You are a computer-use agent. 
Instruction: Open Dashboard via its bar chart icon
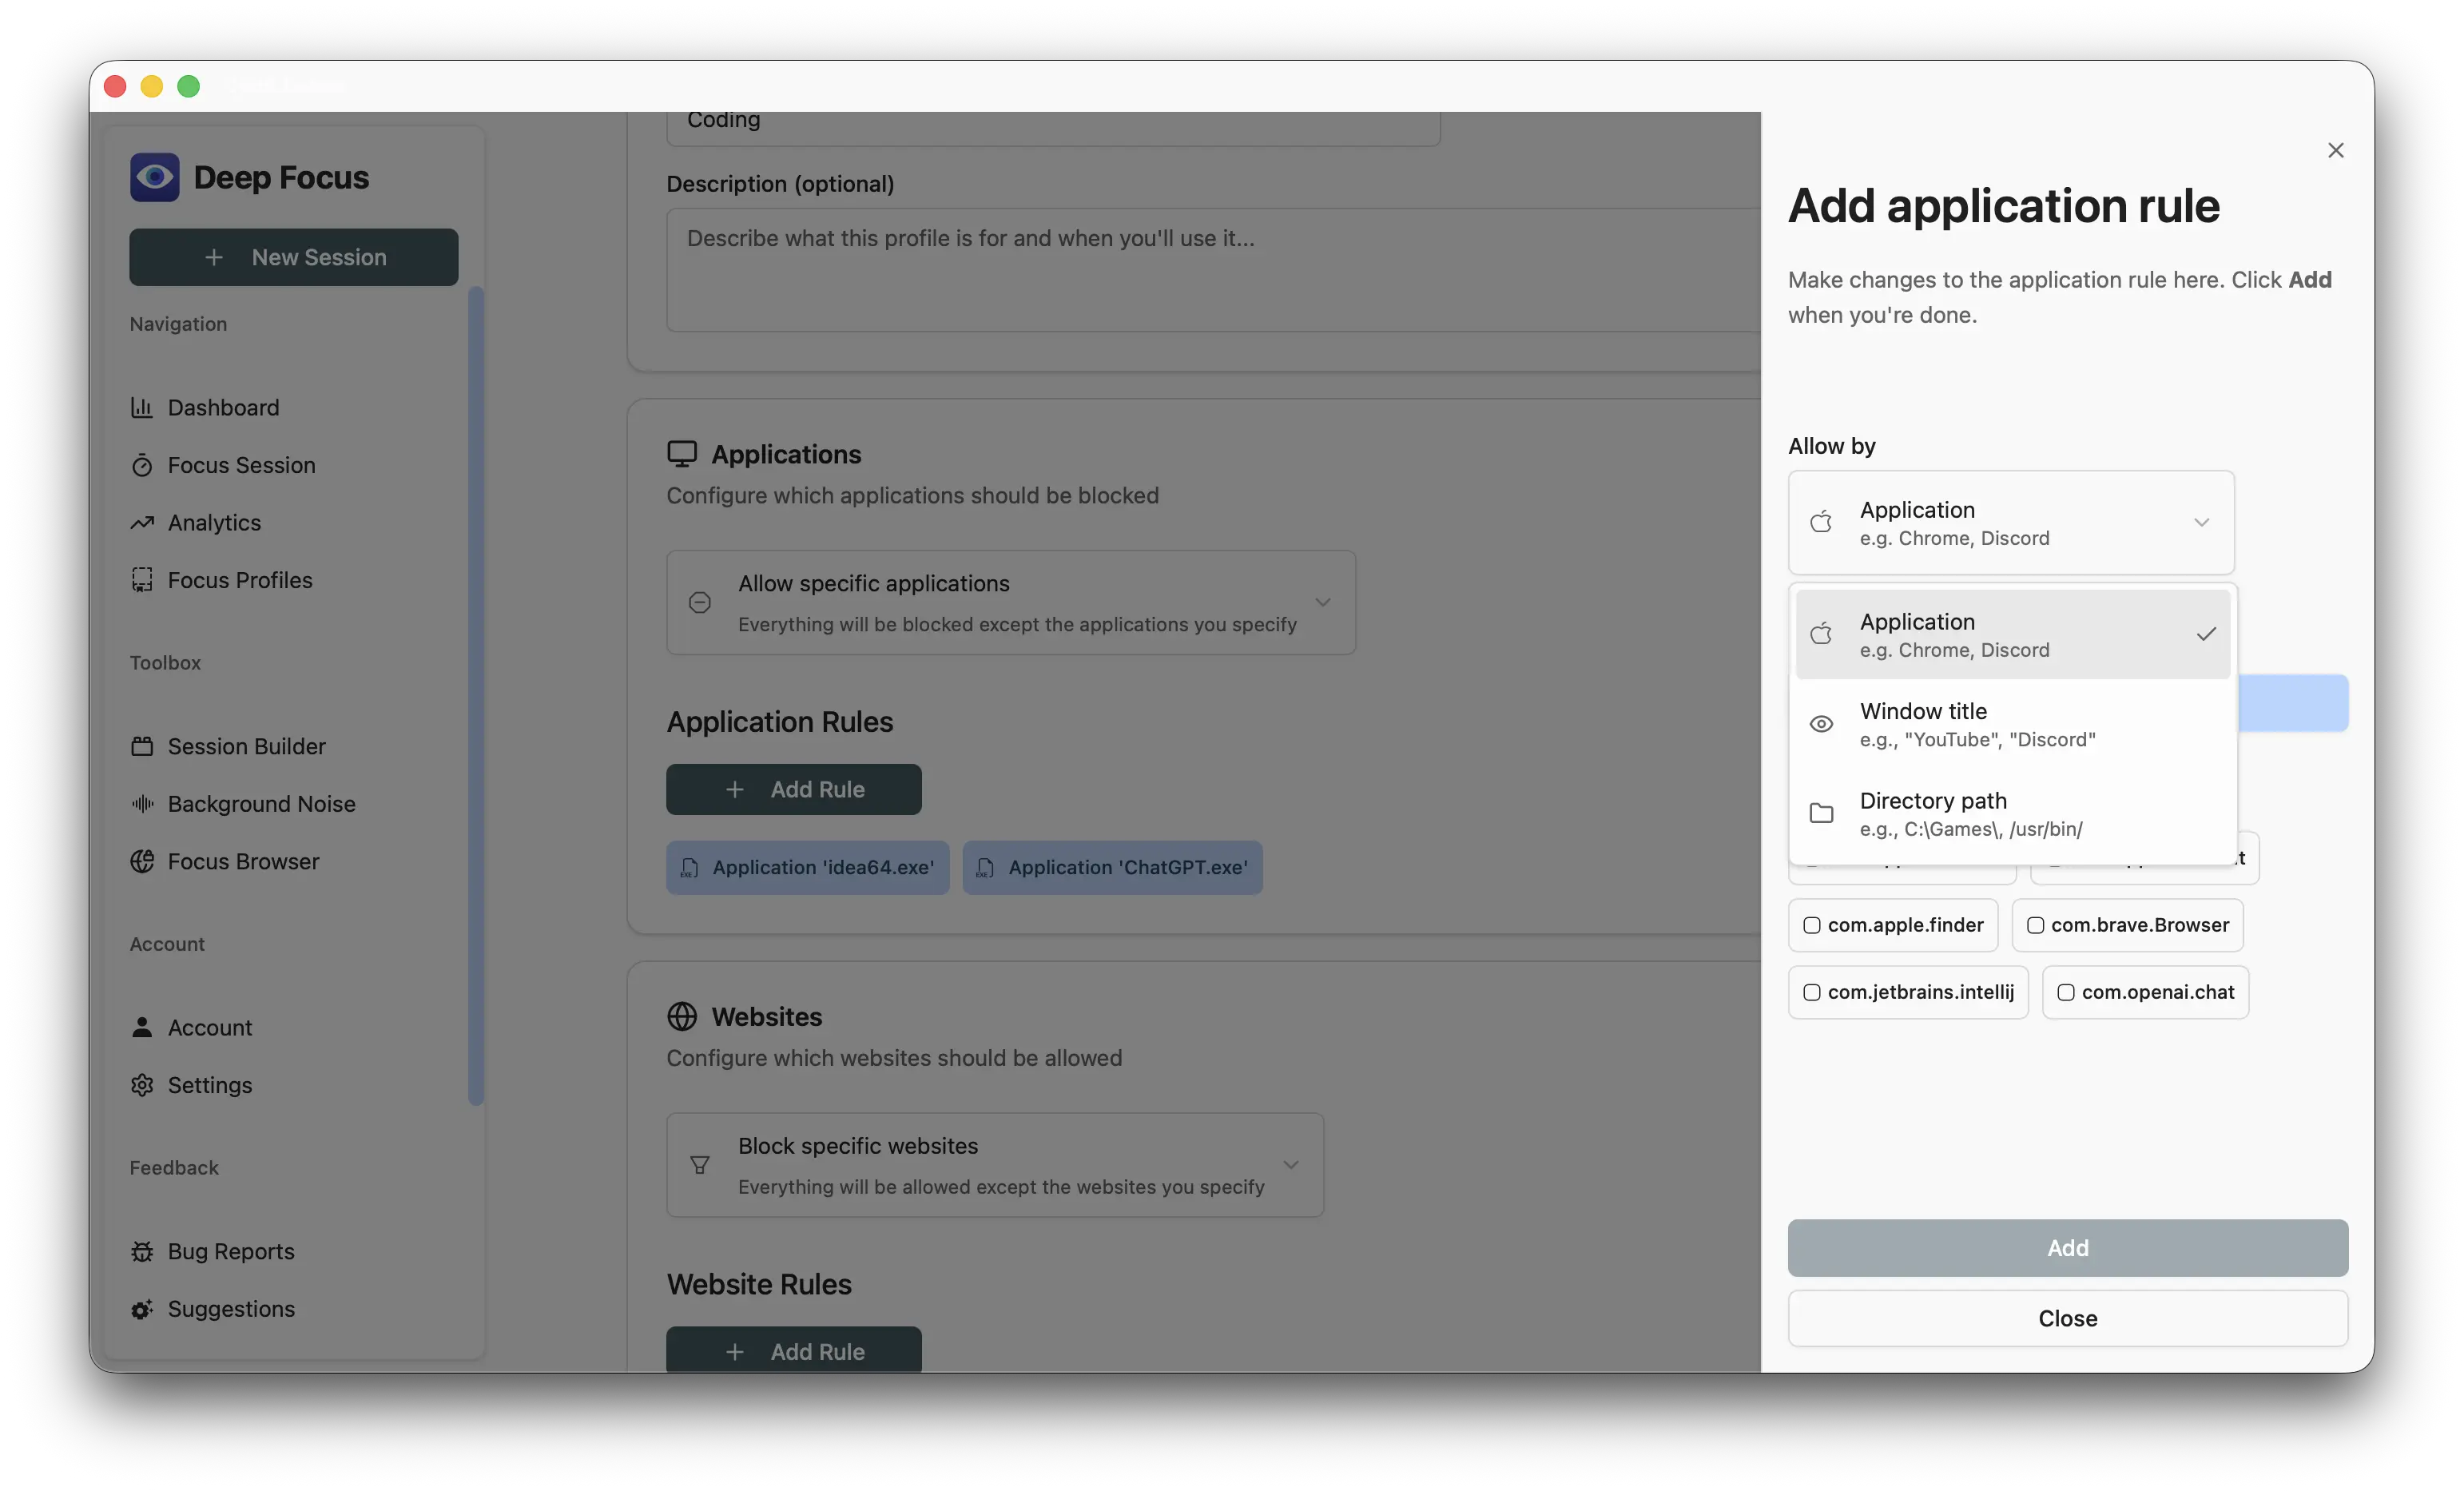[142, 408]
